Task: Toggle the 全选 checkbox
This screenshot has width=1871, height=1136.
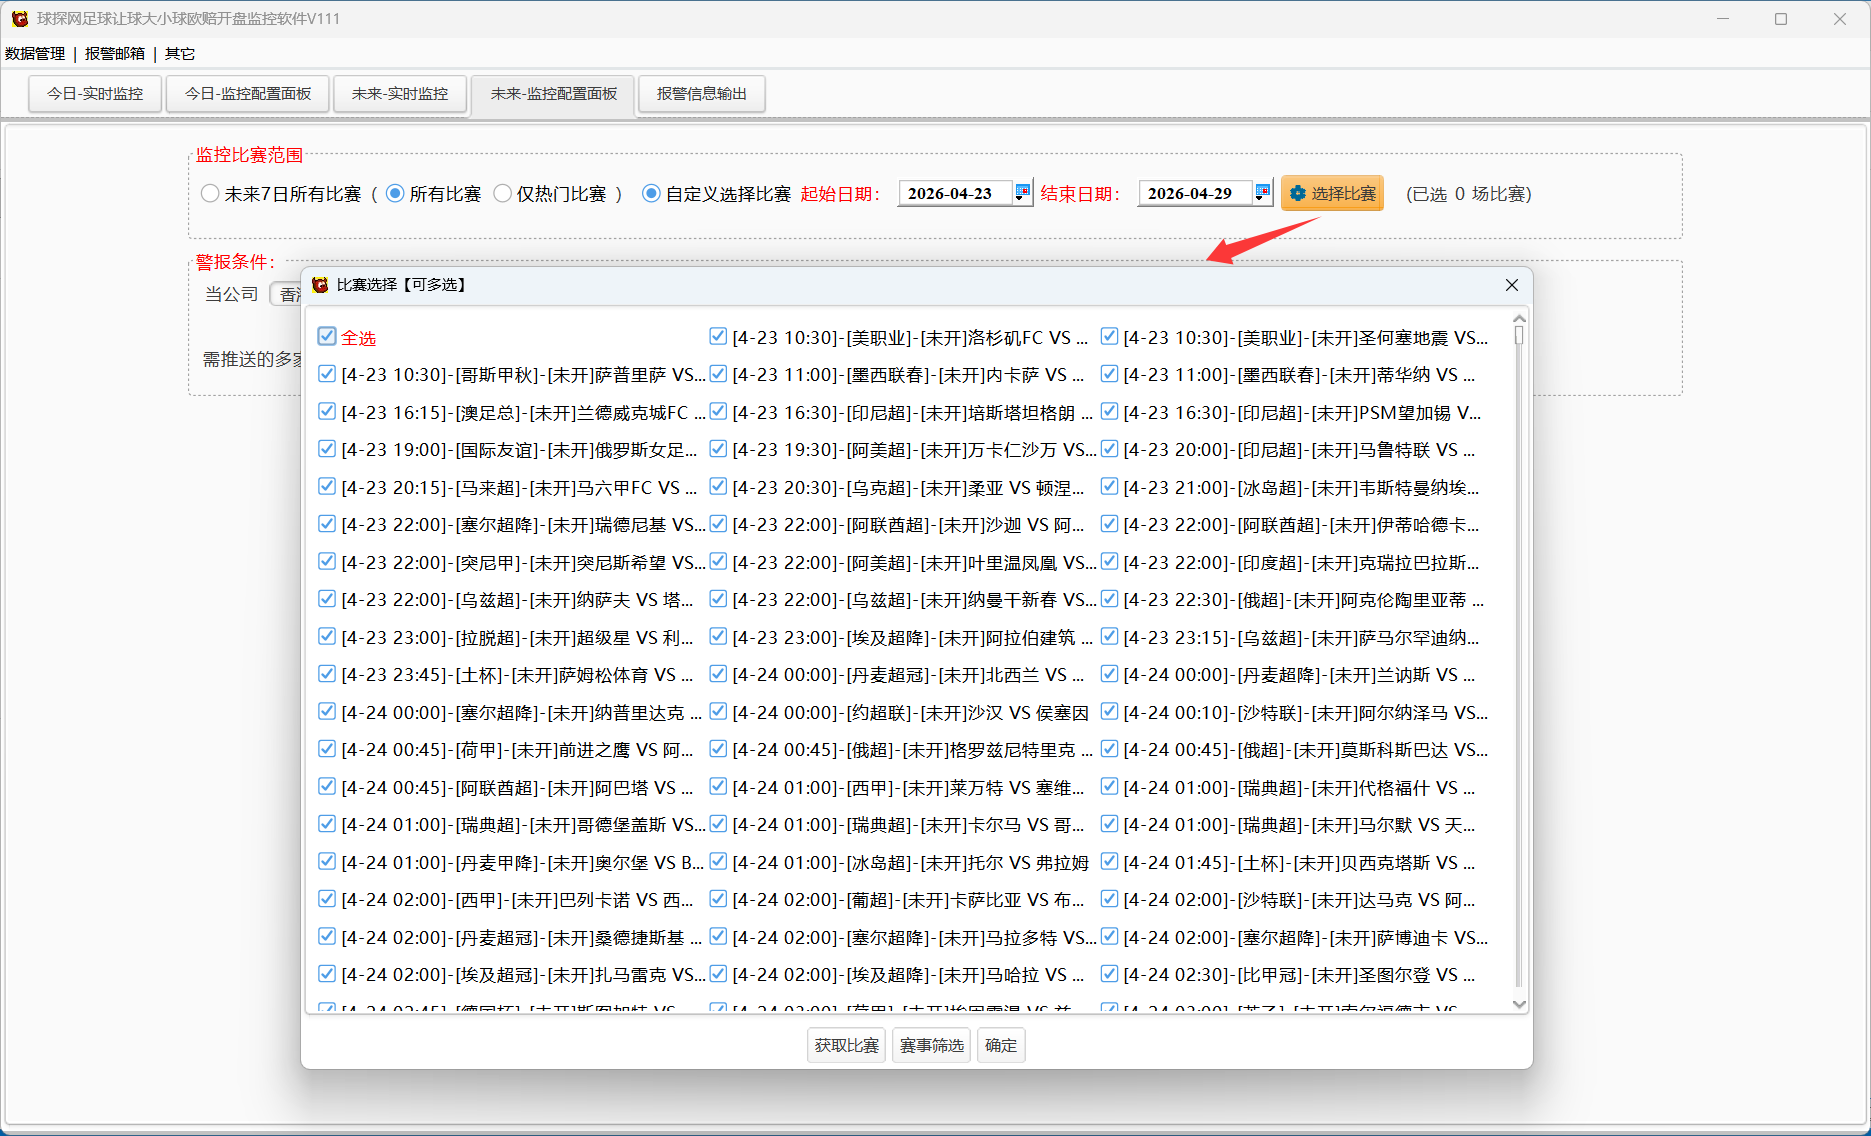Action: (327, 337)
